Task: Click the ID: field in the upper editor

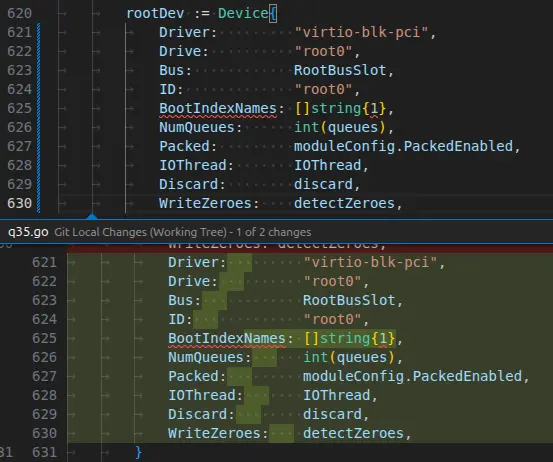Action: pos(171,89)
